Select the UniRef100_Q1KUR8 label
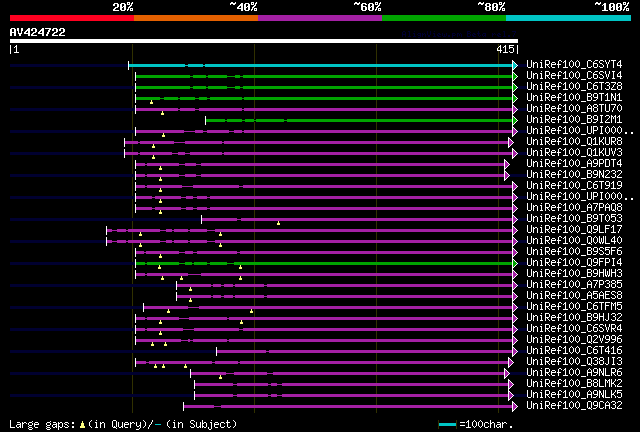The width and height of the screenshot is (640, 432). click(574, 141)
